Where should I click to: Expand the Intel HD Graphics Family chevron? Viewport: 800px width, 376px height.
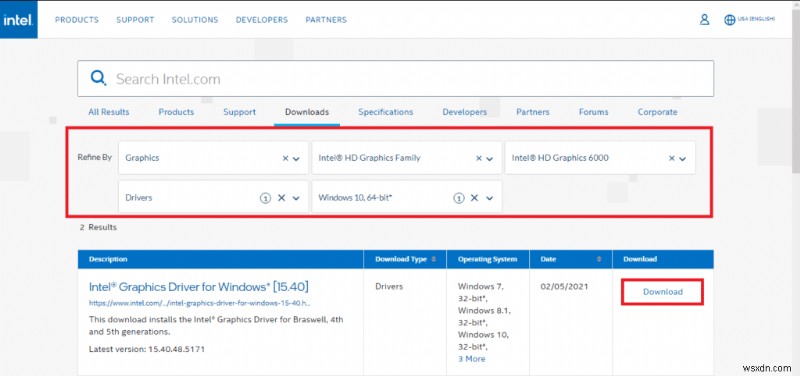coord(490,159)
